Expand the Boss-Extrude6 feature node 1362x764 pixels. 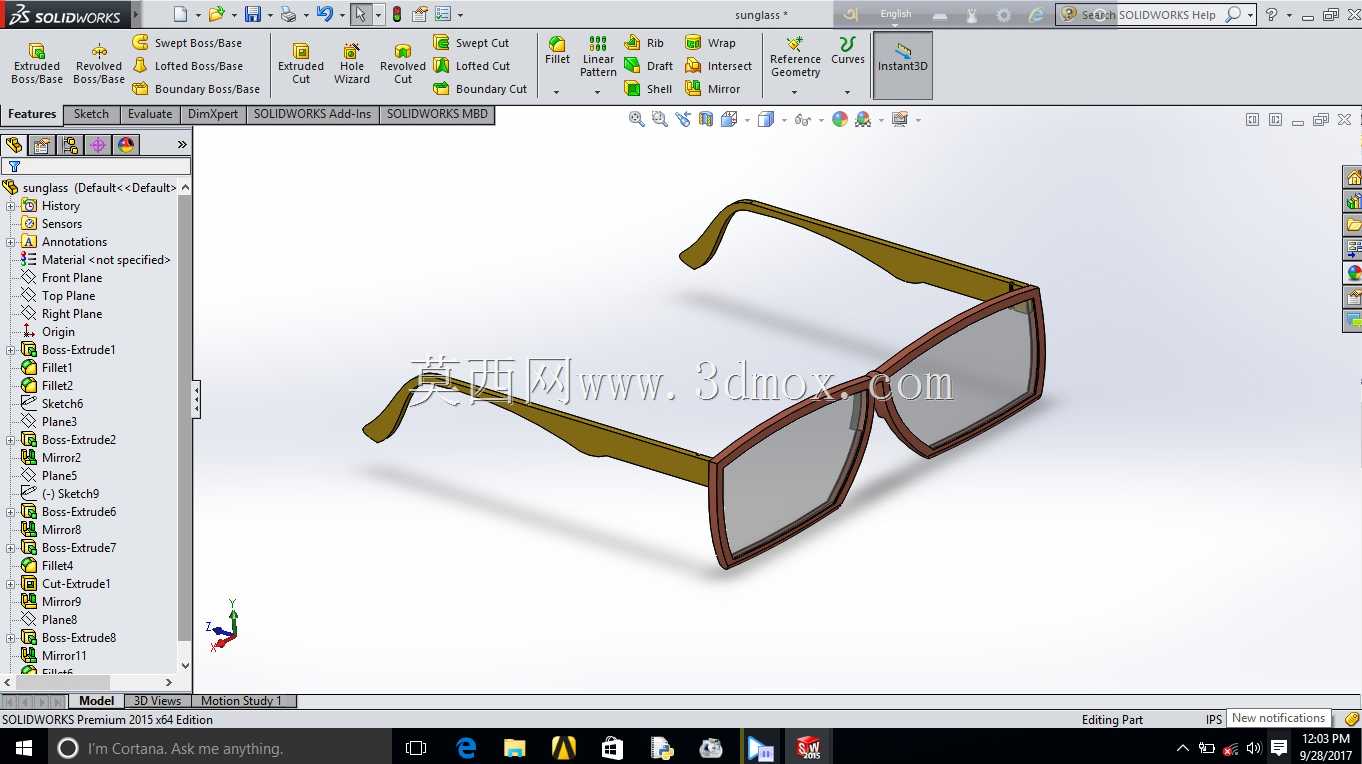pos(11,512)
